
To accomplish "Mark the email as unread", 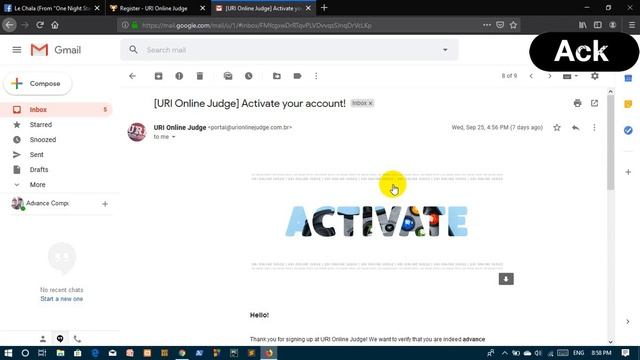I will (228, 76).
